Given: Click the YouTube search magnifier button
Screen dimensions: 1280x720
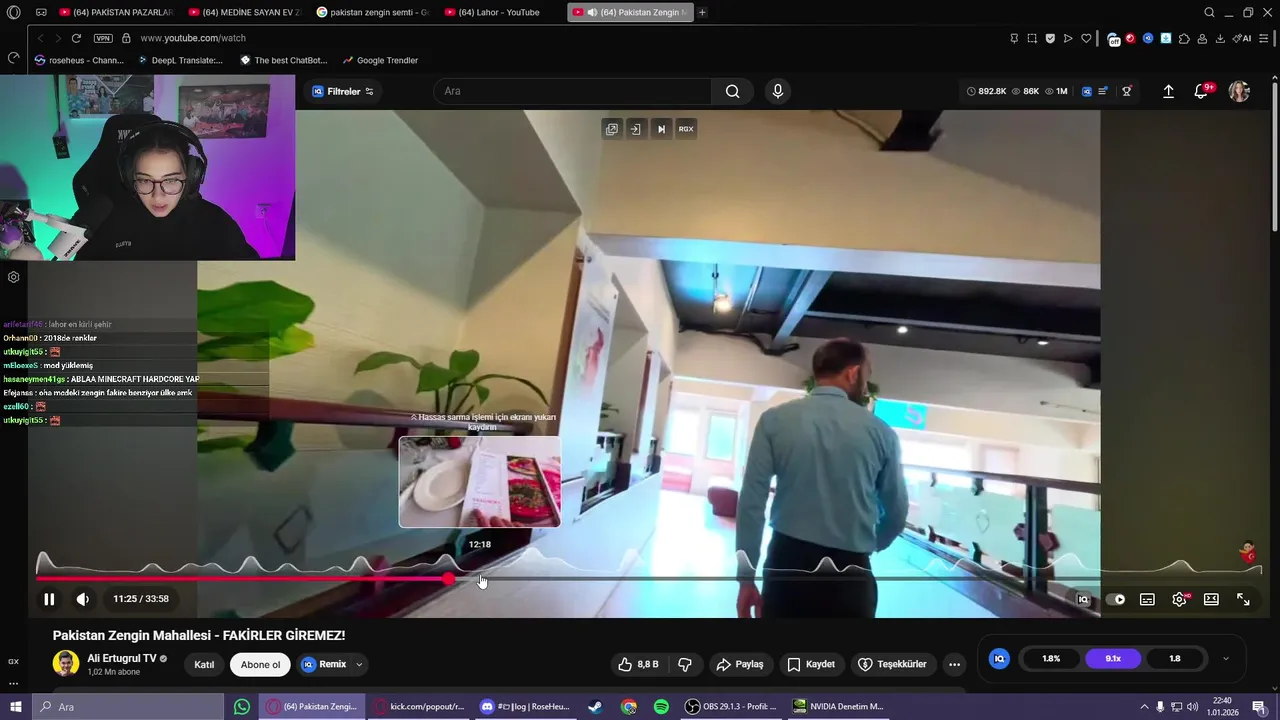Looking at the screenshot, I should click(x=733, y=91).
